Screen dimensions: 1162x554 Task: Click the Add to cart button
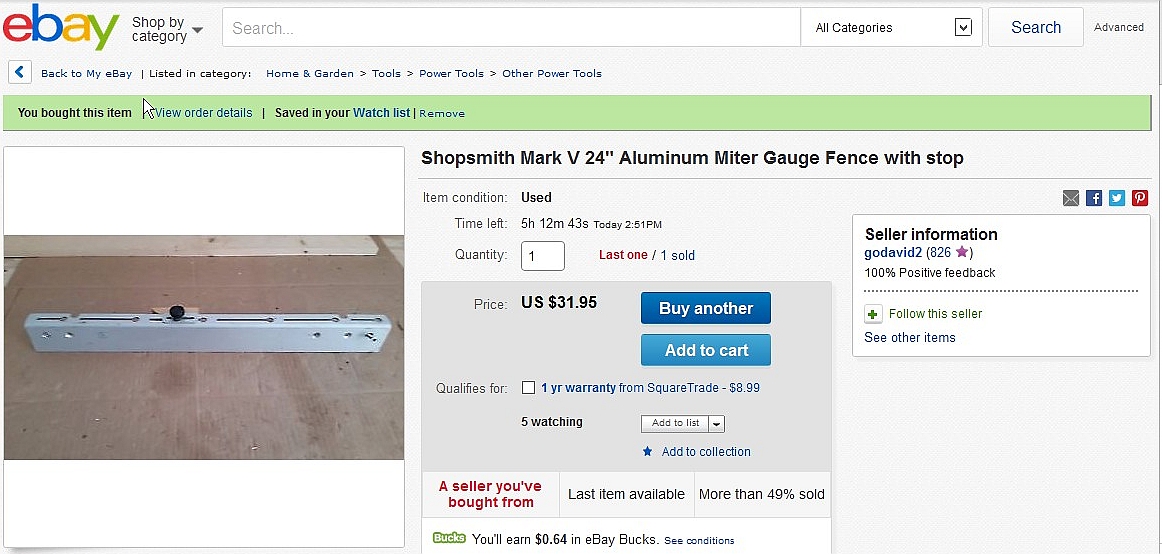(706, 350)
